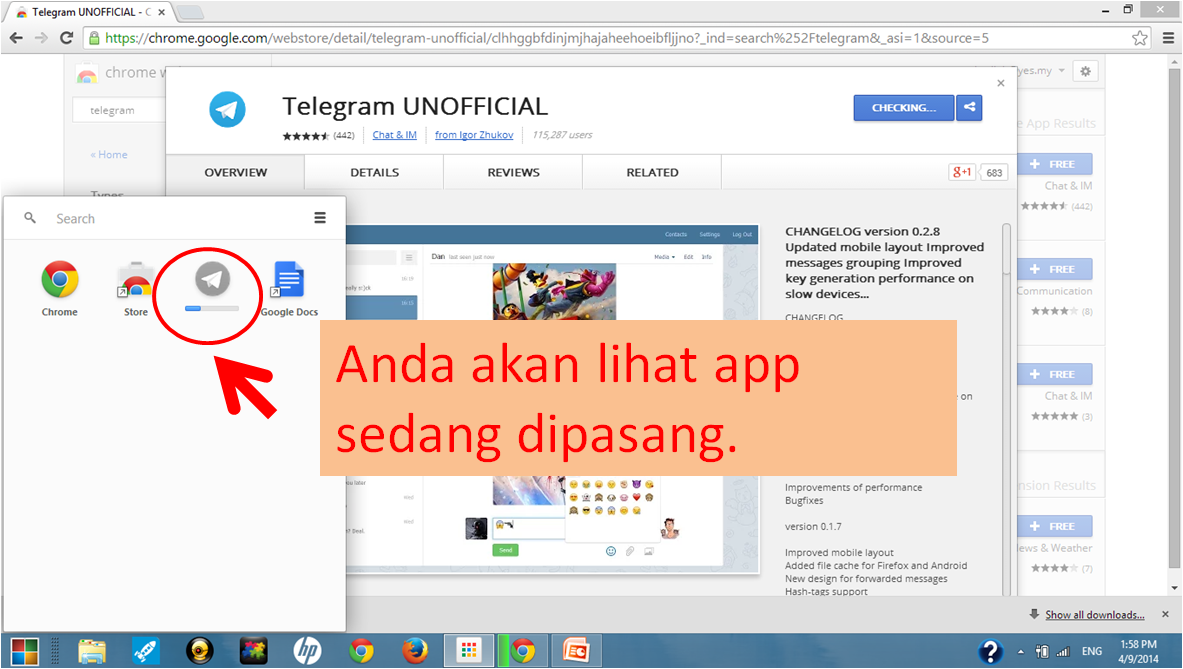This screenshot has height=669, width=1183.
Task: Click the blue share icon beside CHECKING
Action: click(x=968, y=107)
